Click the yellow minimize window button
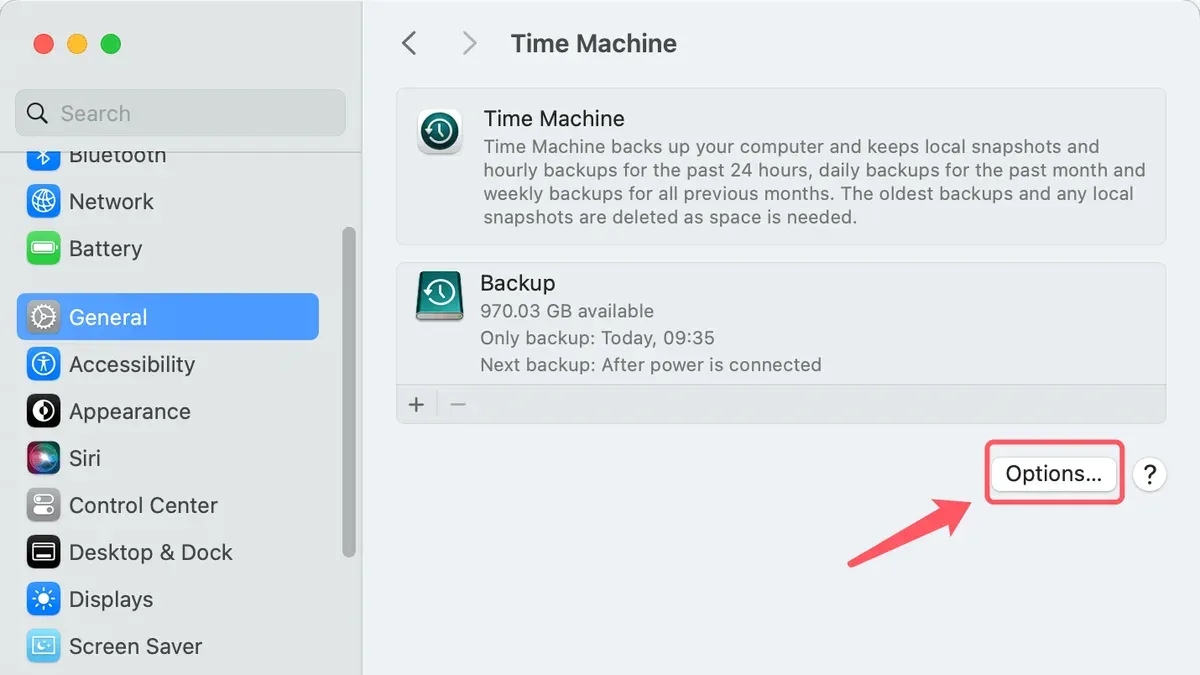 pyautogui.click(x=77, y=44)
